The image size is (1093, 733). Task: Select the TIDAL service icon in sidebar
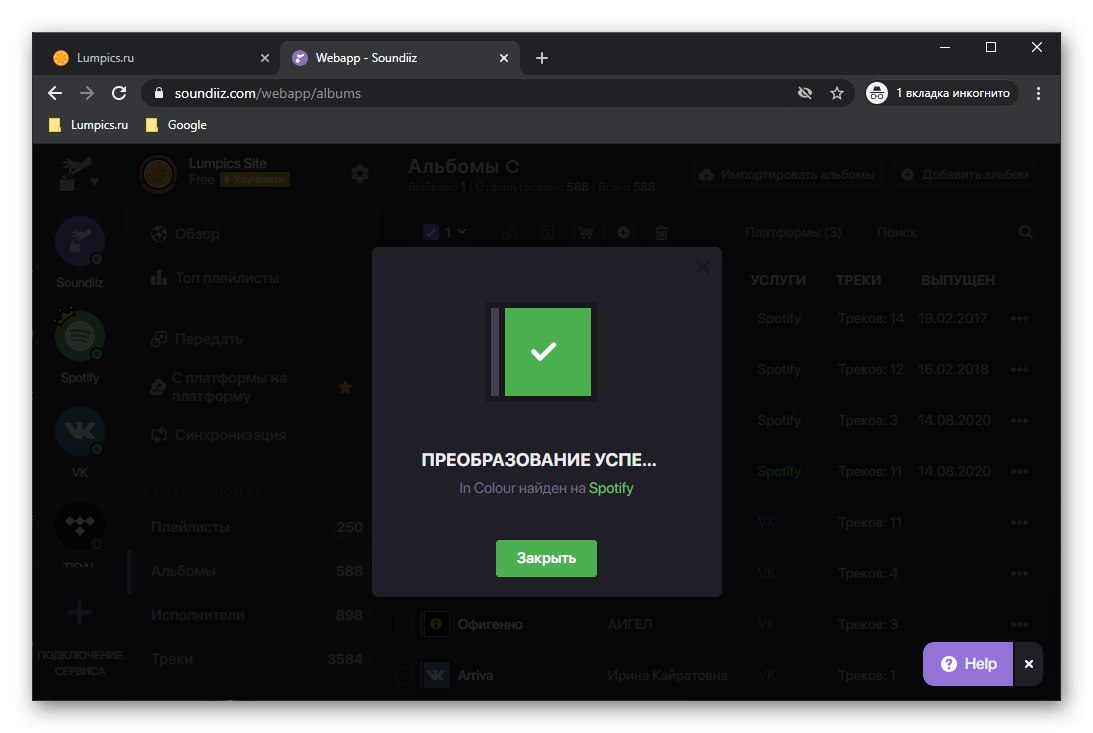coord(79,526)
